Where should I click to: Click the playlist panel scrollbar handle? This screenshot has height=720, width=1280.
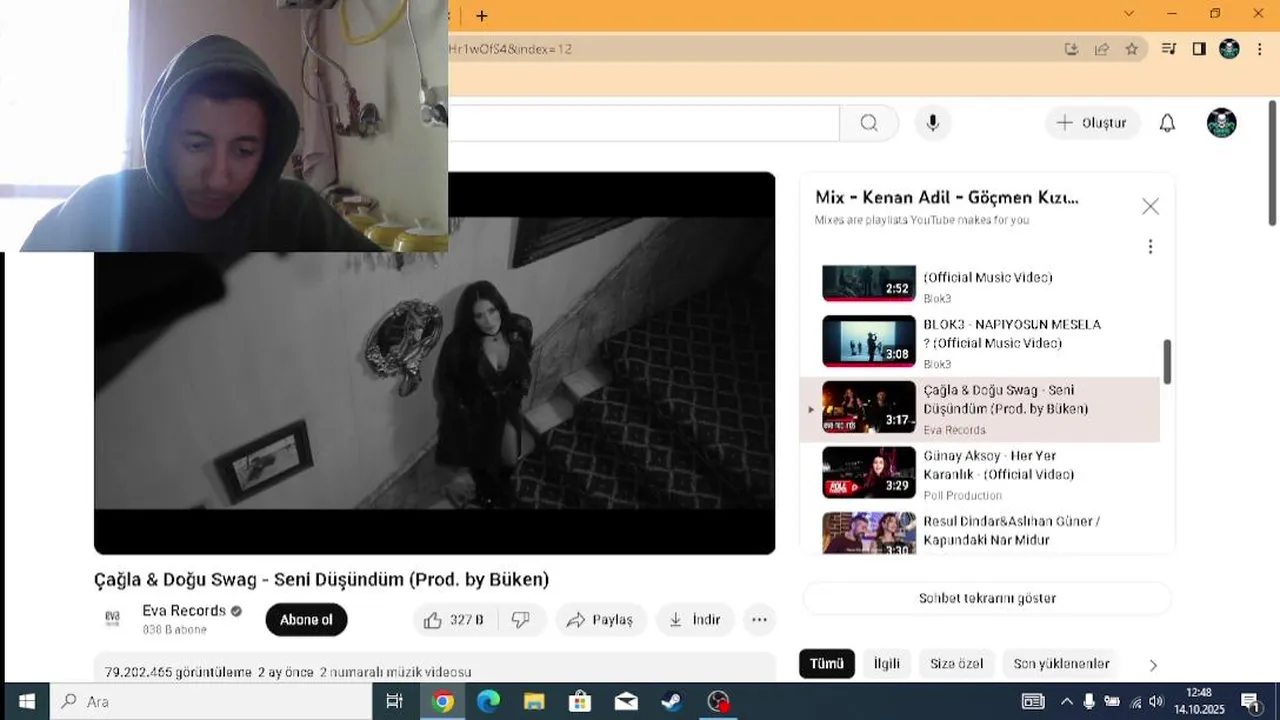1167,361
